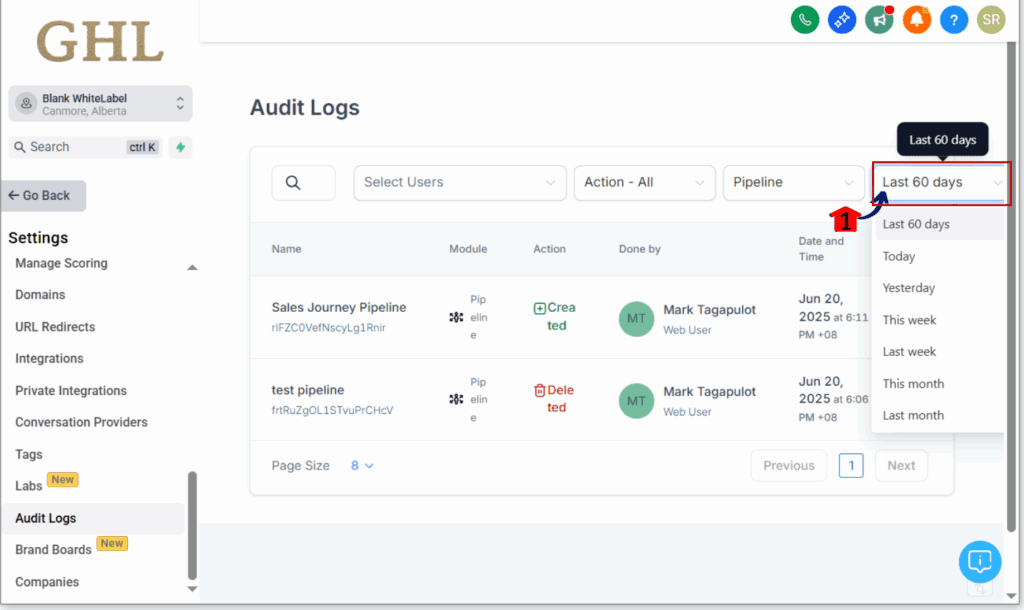Open the Pipeline module dropdown
This screenshot has height=610, width=1024.
click(793, 183)
